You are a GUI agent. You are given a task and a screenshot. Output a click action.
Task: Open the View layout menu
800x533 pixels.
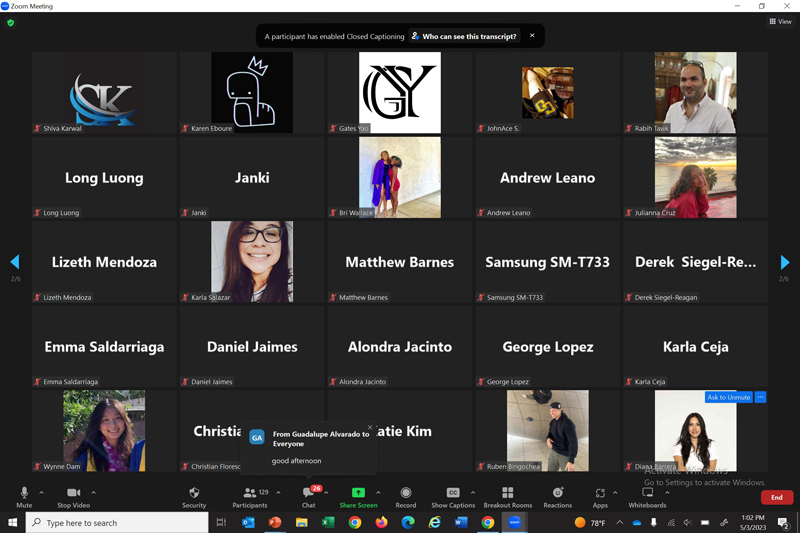click(x=780, y=21)
